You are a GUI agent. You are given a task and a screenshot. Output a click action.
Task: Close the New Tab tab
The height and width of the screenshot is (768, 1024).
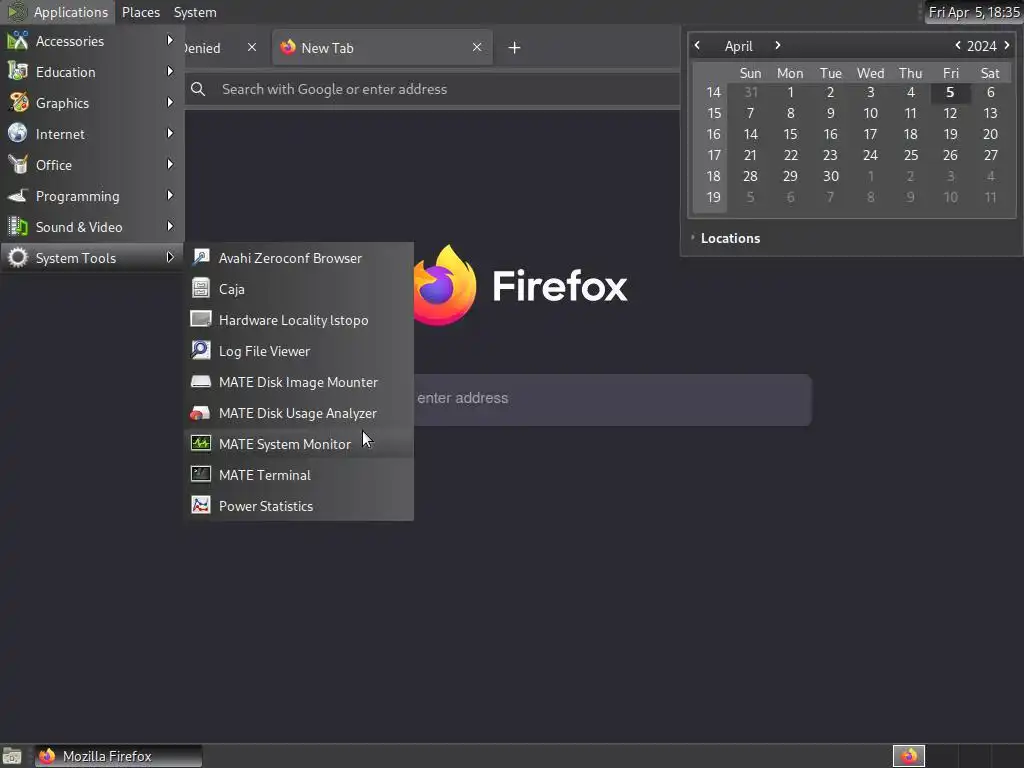(477, 48)
